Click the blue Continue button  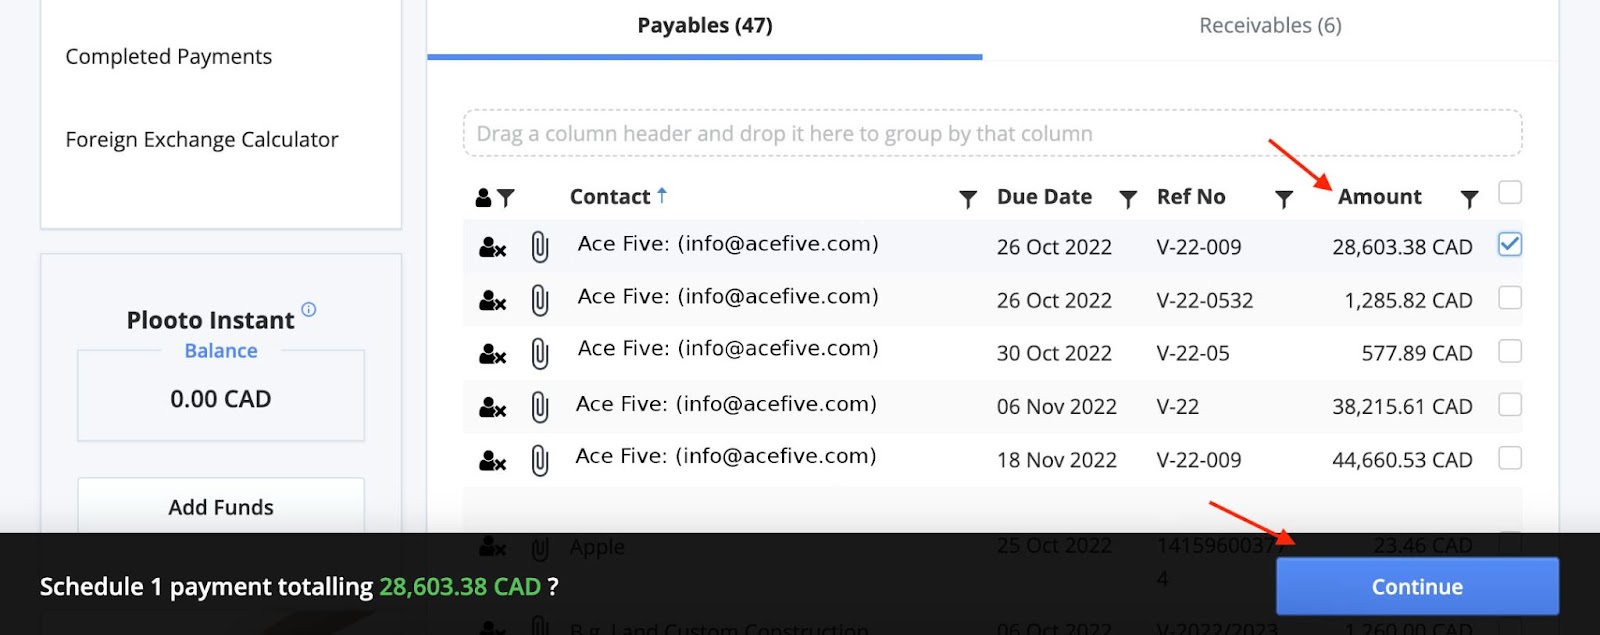coord(1417,587)
